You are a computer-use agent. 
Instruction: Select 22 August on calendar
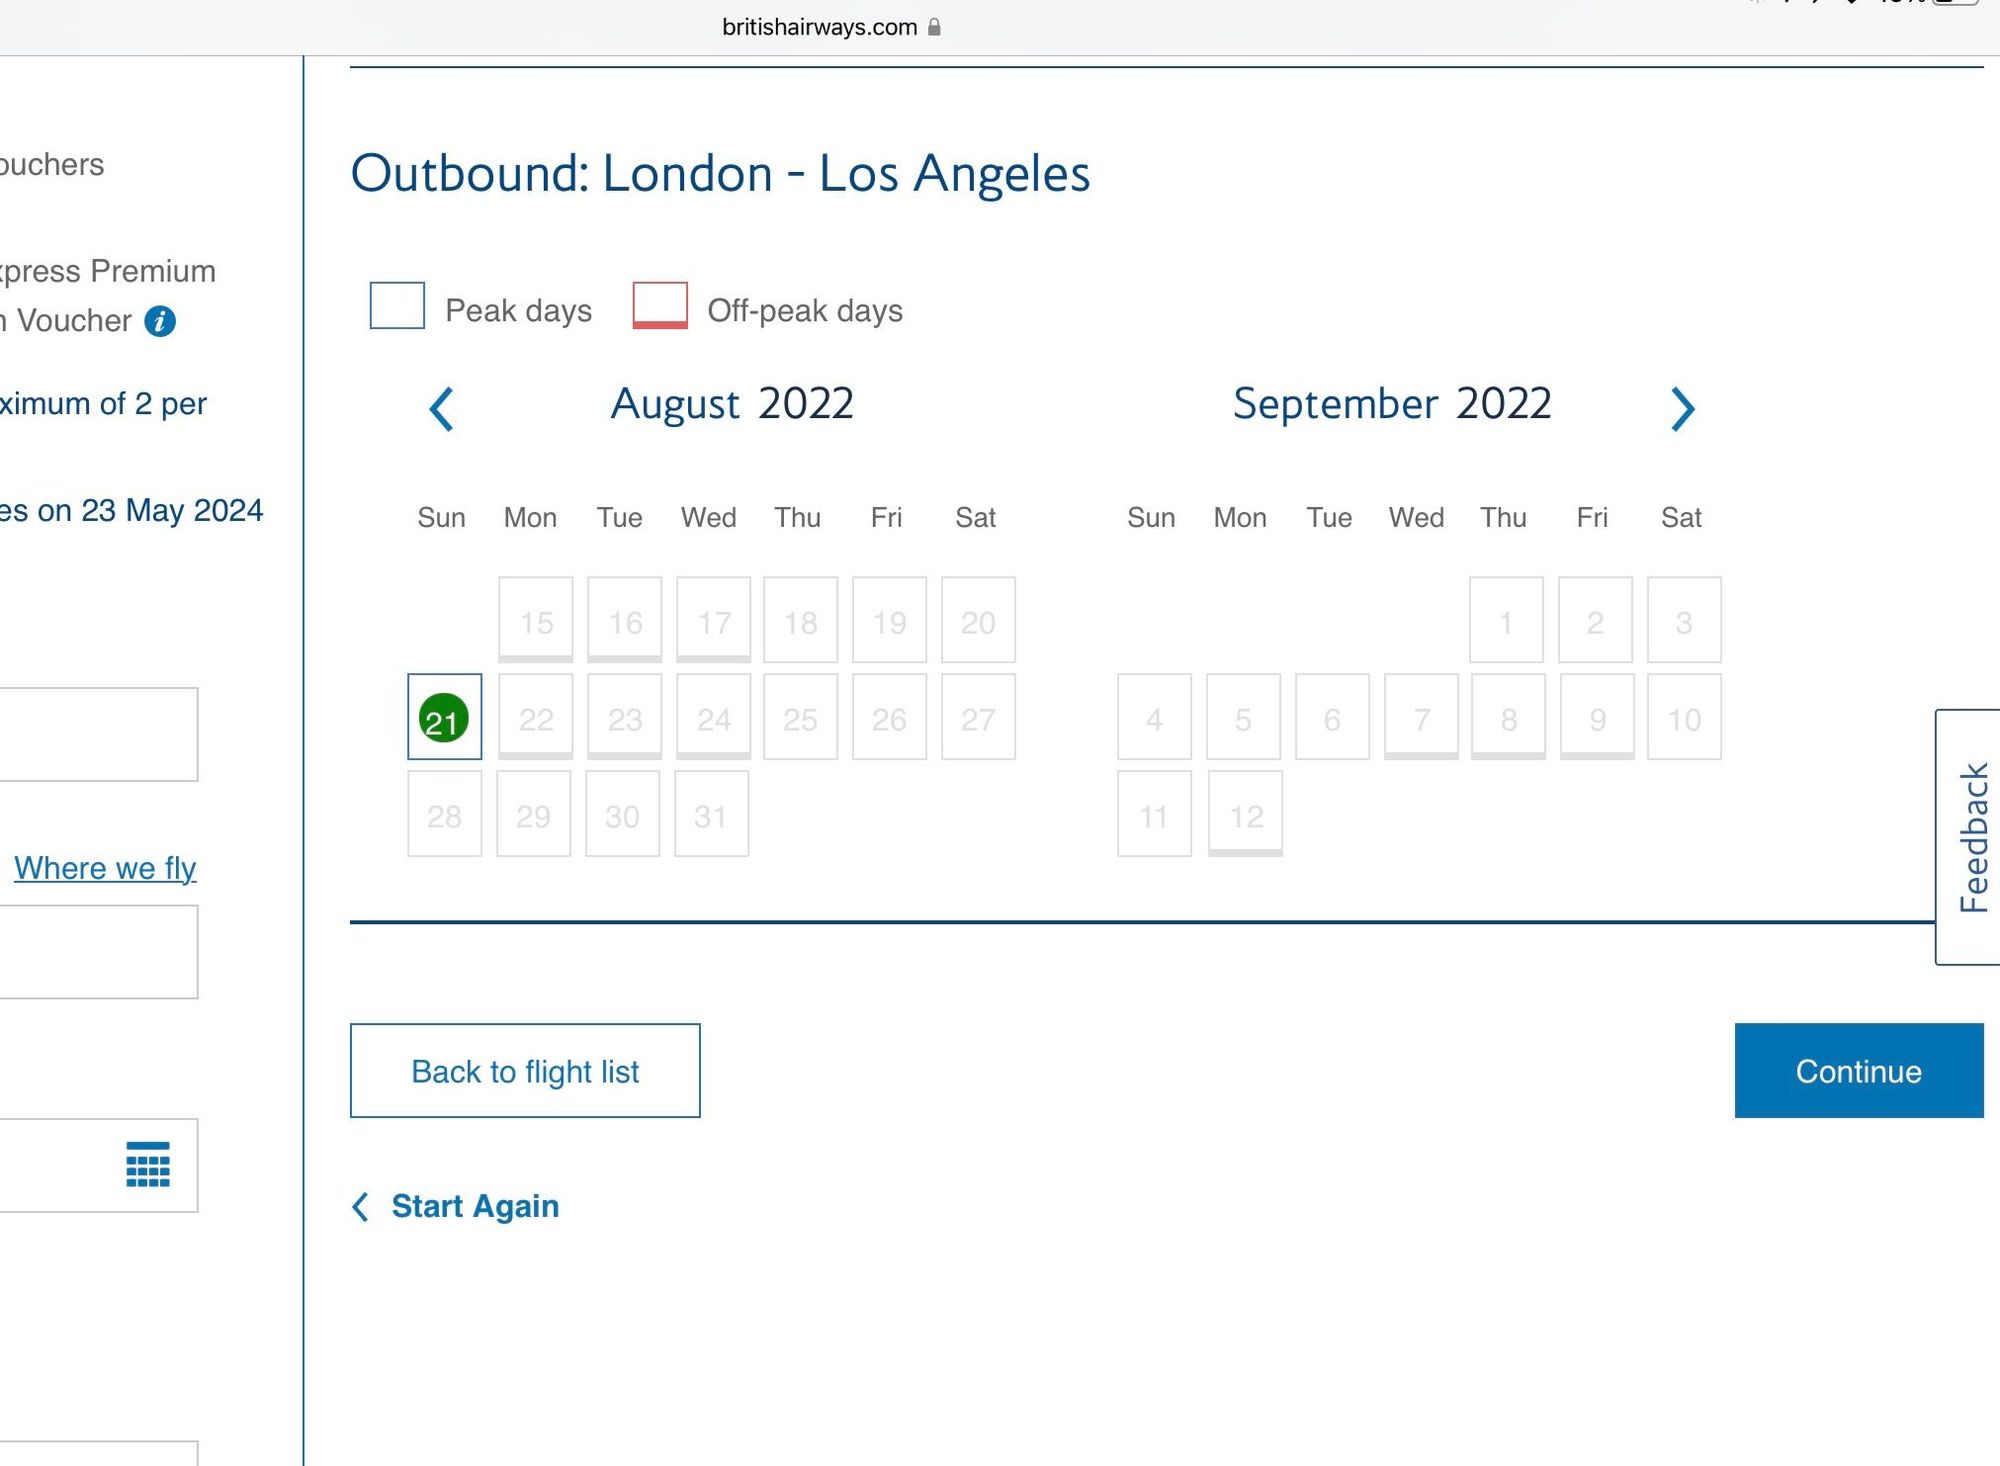[x=535, y=717]
